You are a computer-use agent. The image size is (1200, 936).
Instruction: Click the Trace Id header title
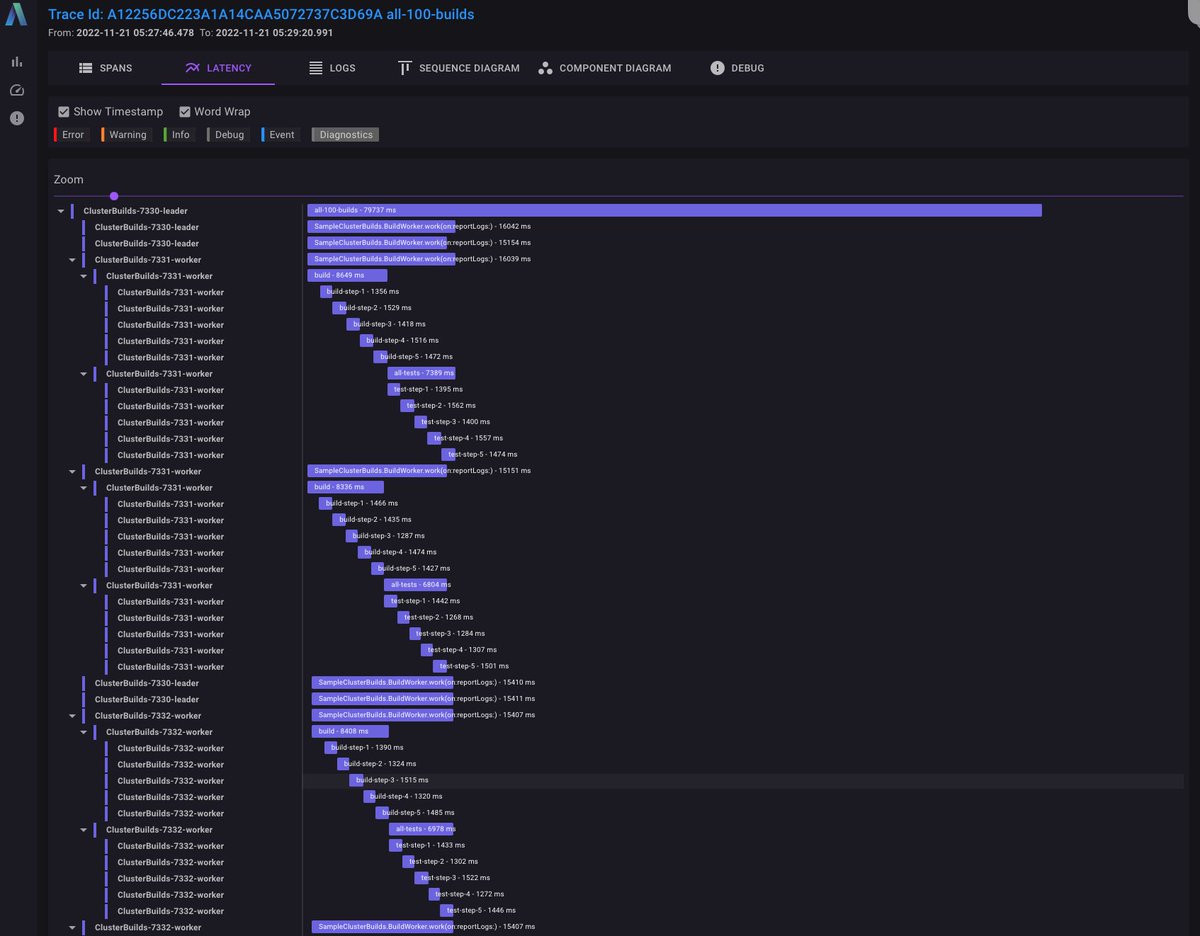(x=261, y=15)
